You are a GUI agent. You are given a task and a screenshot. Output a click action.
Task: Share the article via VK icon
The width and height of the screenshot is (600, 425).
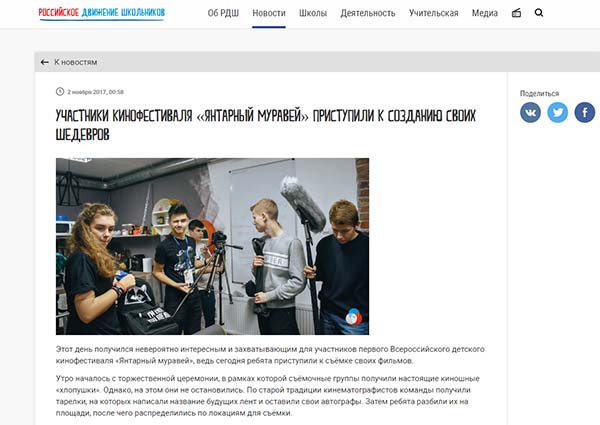[x=530, y=112]
